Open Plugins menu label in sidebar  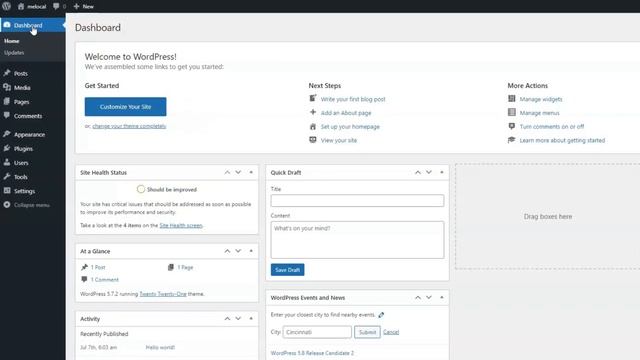pyautogui.click(x=23, y=149)
